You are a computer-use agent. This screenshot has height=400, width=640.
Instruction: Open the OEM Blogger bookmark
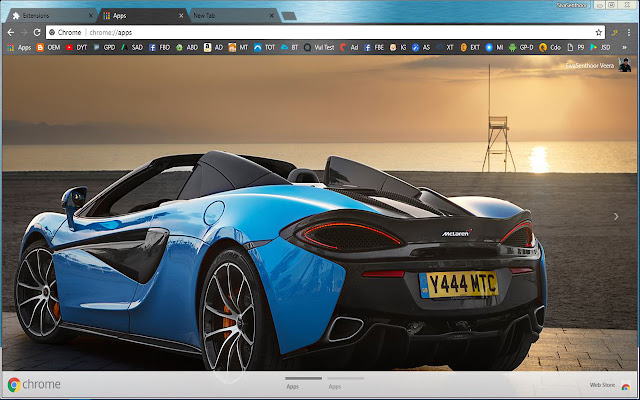pos(49,47)
